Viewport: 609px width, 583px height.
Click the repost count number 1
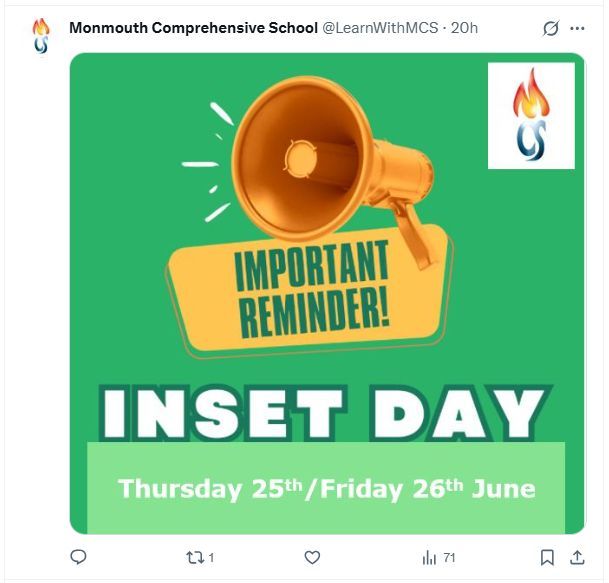coord(211,558)
